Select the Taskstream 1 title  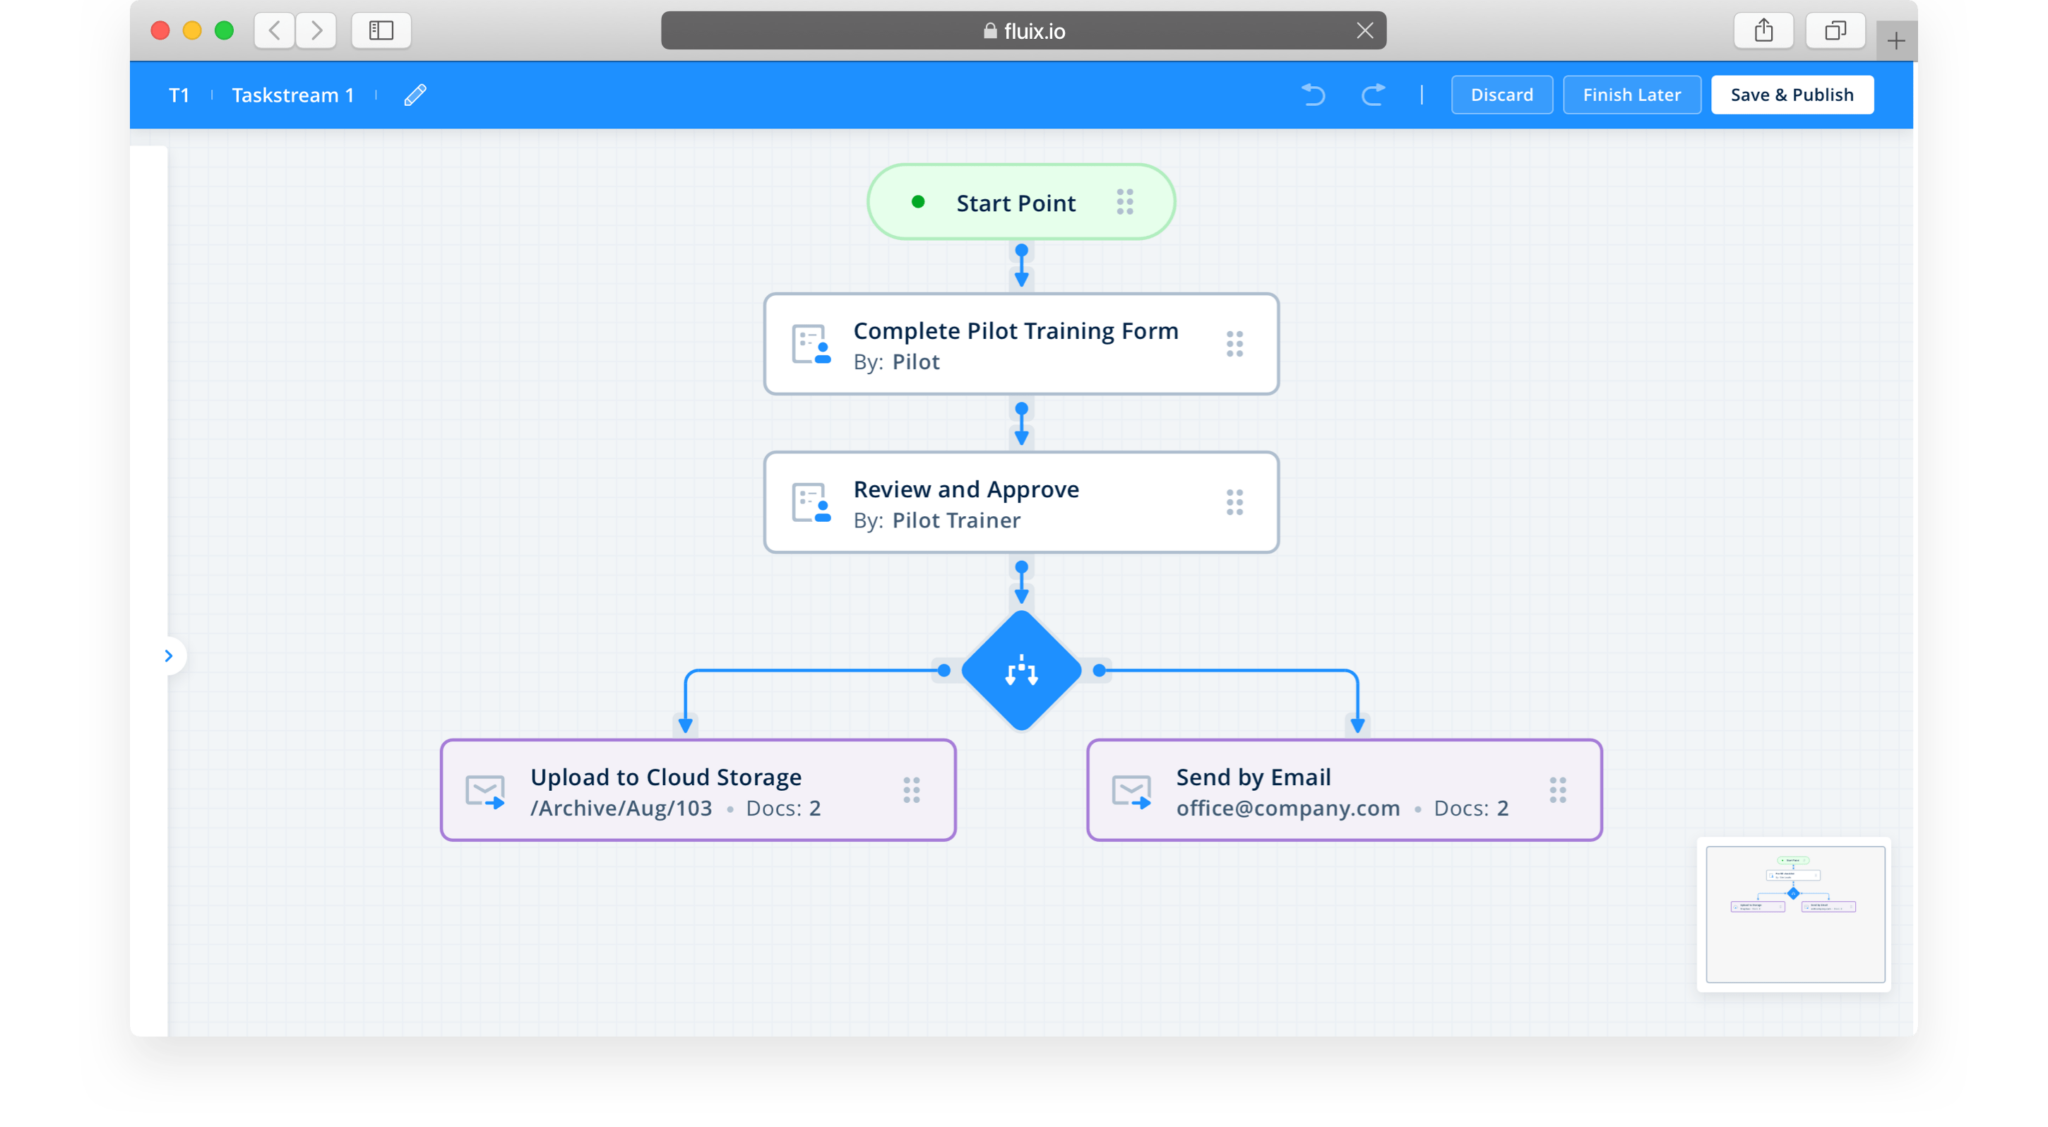point(293,95)
